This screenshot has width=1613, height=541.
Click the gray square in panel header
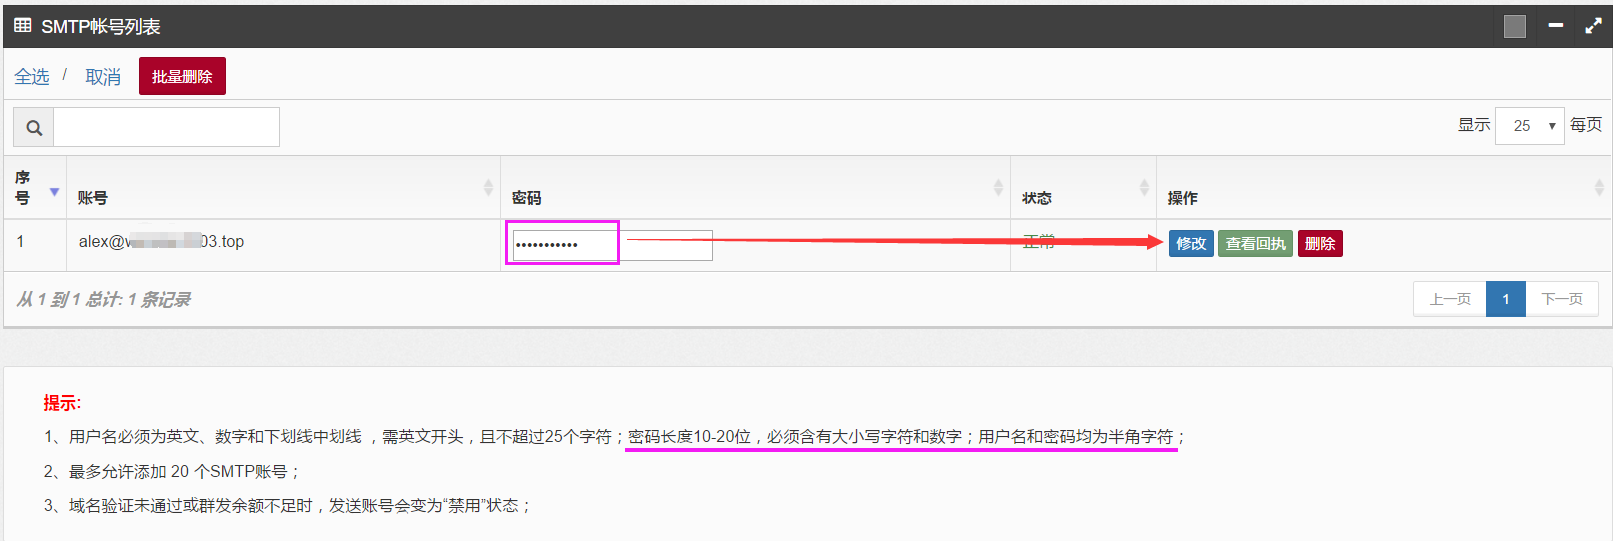click(1514, 26)
